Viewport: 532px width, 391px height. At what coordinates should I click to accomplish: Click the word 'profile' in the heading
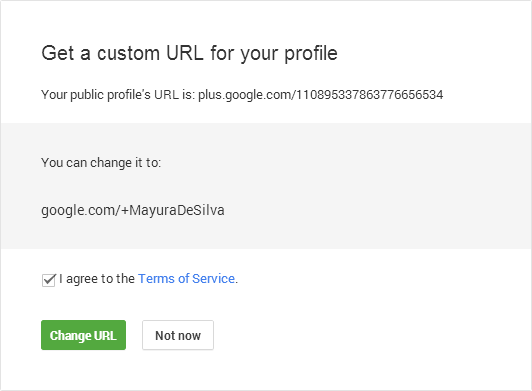coord(311,54)
